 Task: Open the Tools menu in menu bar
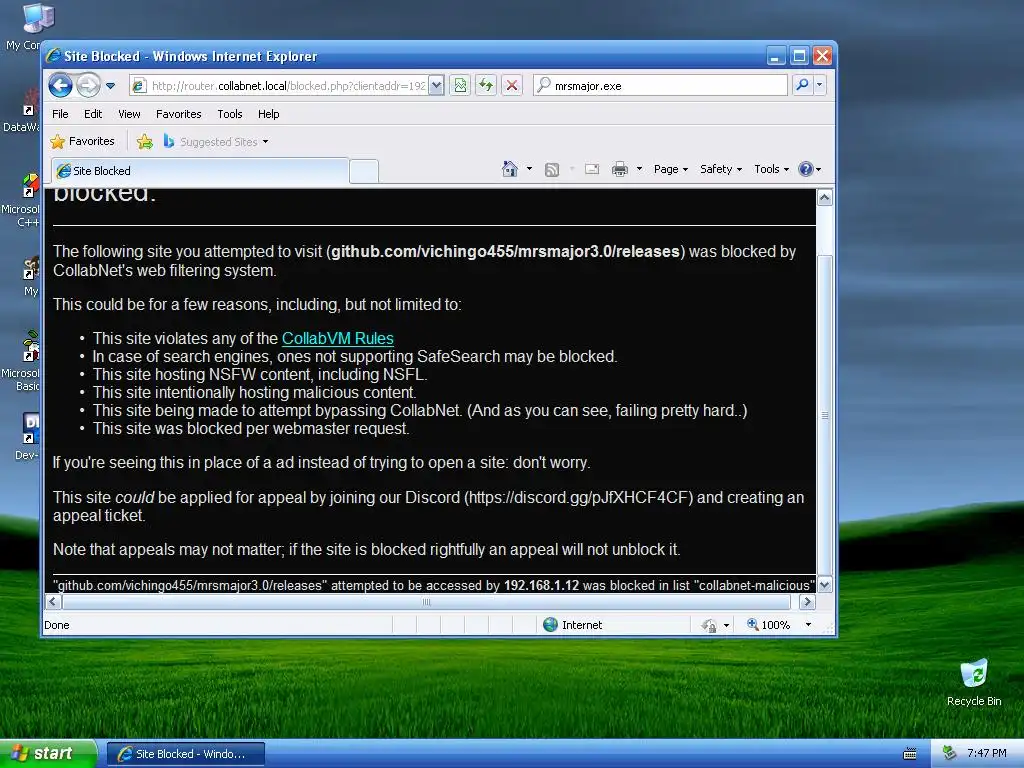[x=230, y=114]
